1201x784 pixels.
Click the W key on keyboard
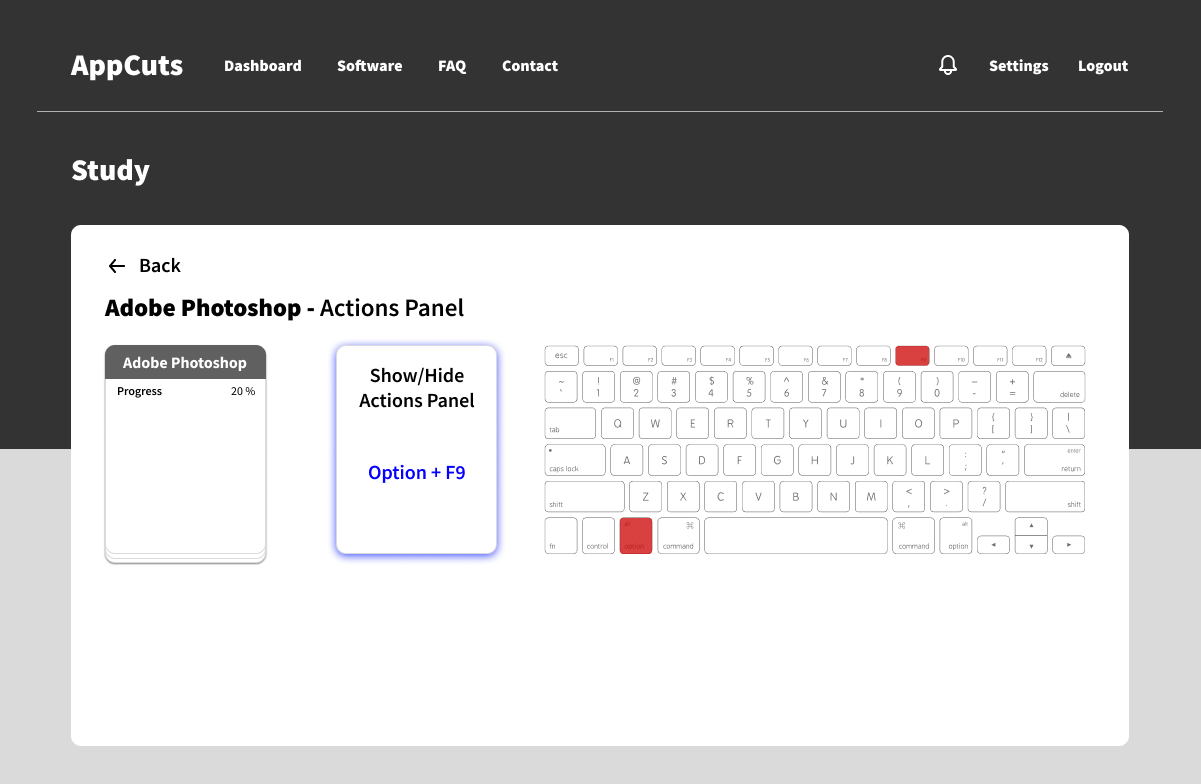pyautogui.click(x=655, y=422)
